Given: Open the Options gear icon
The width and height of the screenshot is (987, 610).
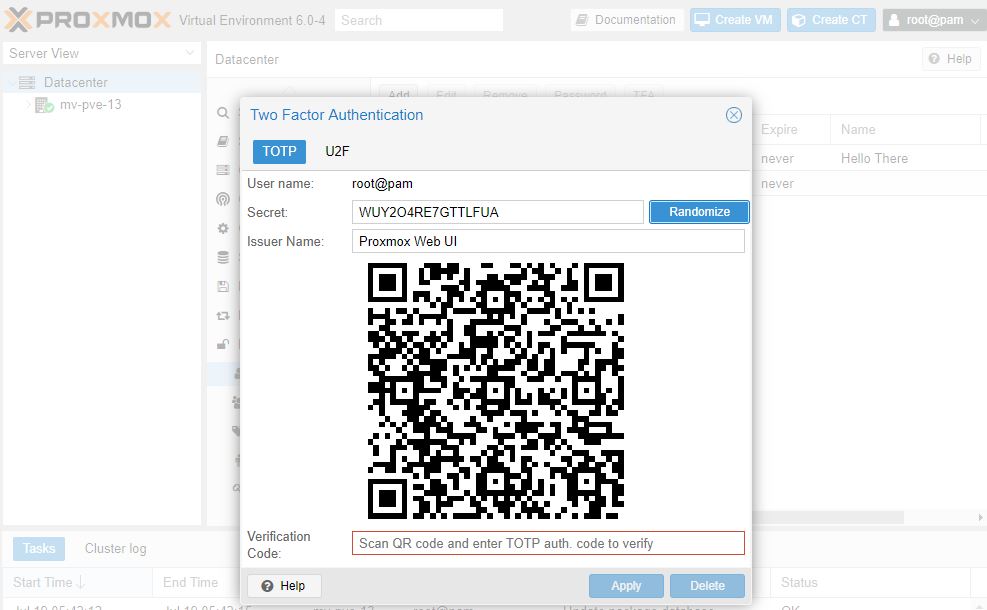Looking at the screenshot, I should pyautogui.click(x=223, y=228).
